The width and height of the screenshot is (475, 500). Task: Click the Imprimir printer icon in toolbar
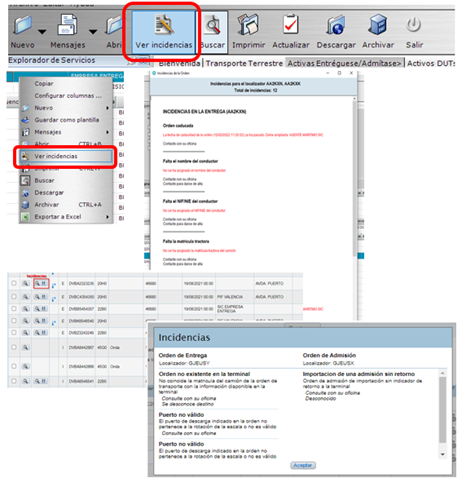click(248, 24)
